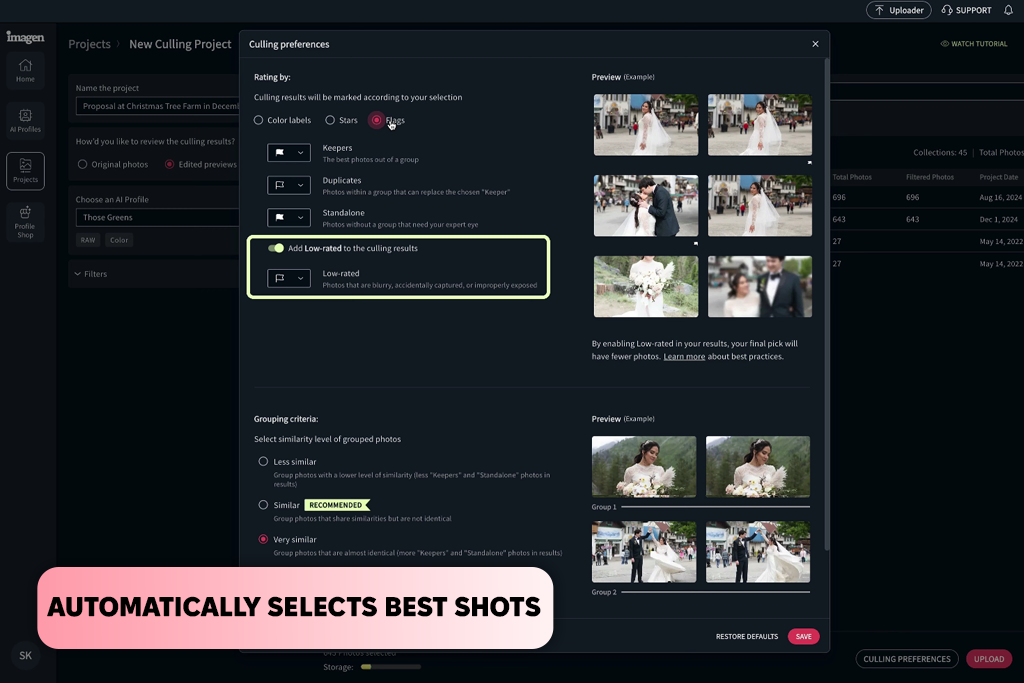Click bride with bouquet preview thumbnail
The width and height of the screenshot is (1024, 683).
click(646, 287)
